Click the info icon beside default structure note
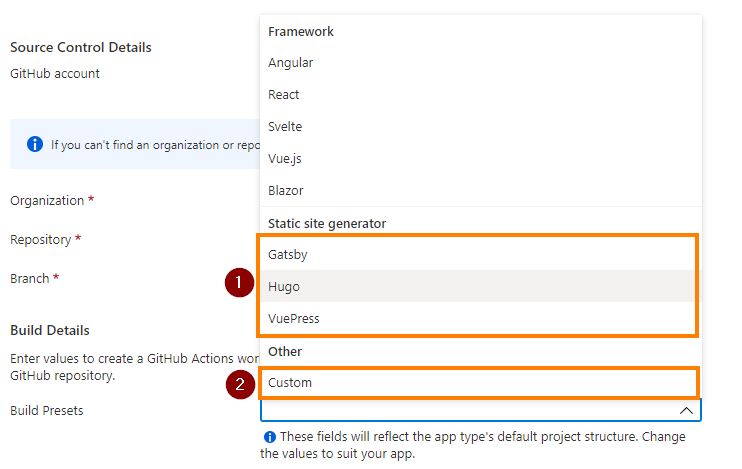742x469 pixels. pos(269,437)
